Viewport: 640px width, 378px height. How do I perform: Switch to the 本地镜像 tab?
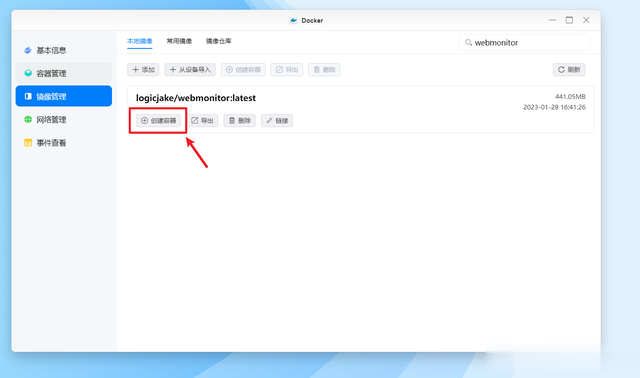(x=140, y=41)
